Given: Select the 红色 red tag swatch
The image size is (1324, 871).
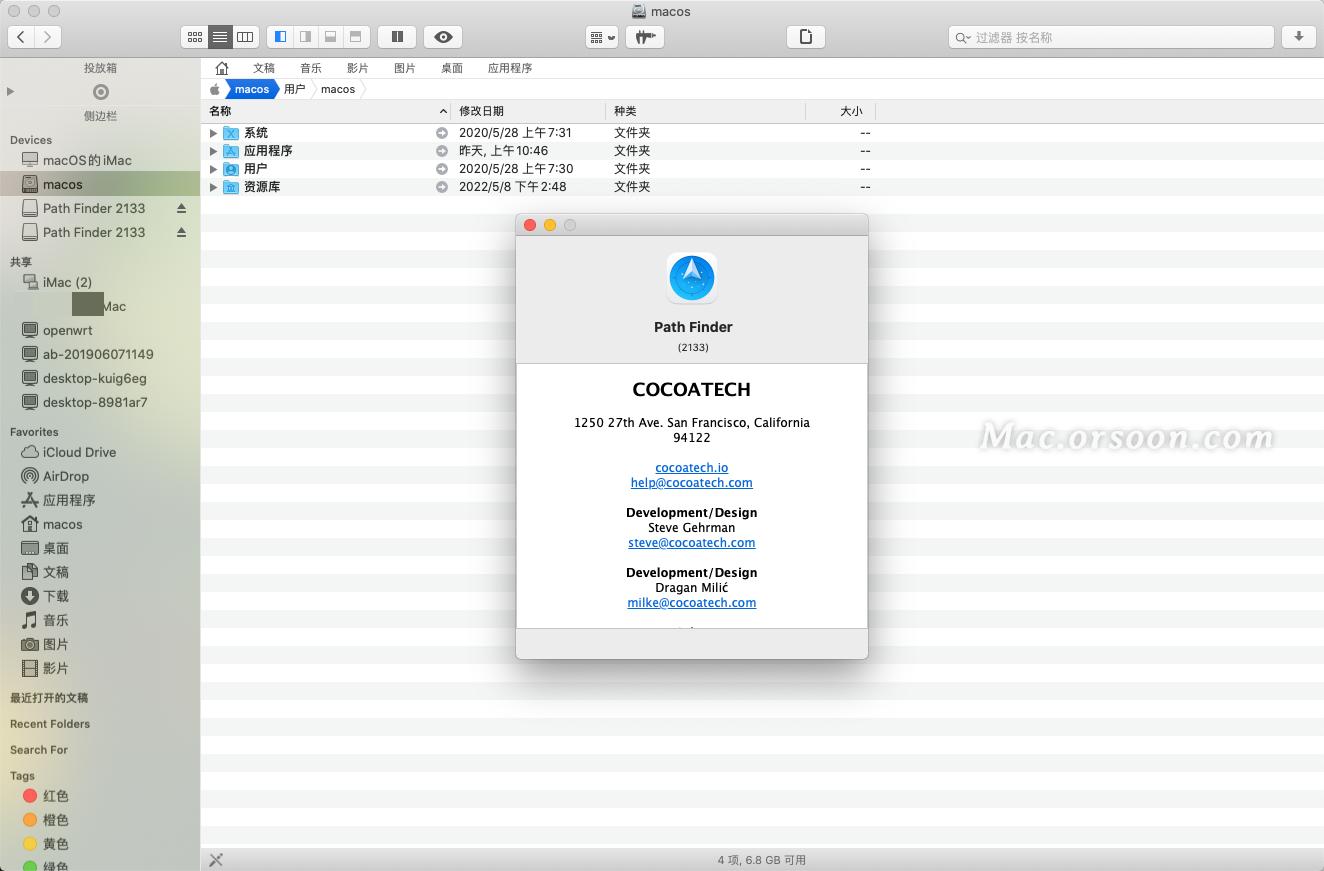Looking at the screenshot, I should [30, 795].
